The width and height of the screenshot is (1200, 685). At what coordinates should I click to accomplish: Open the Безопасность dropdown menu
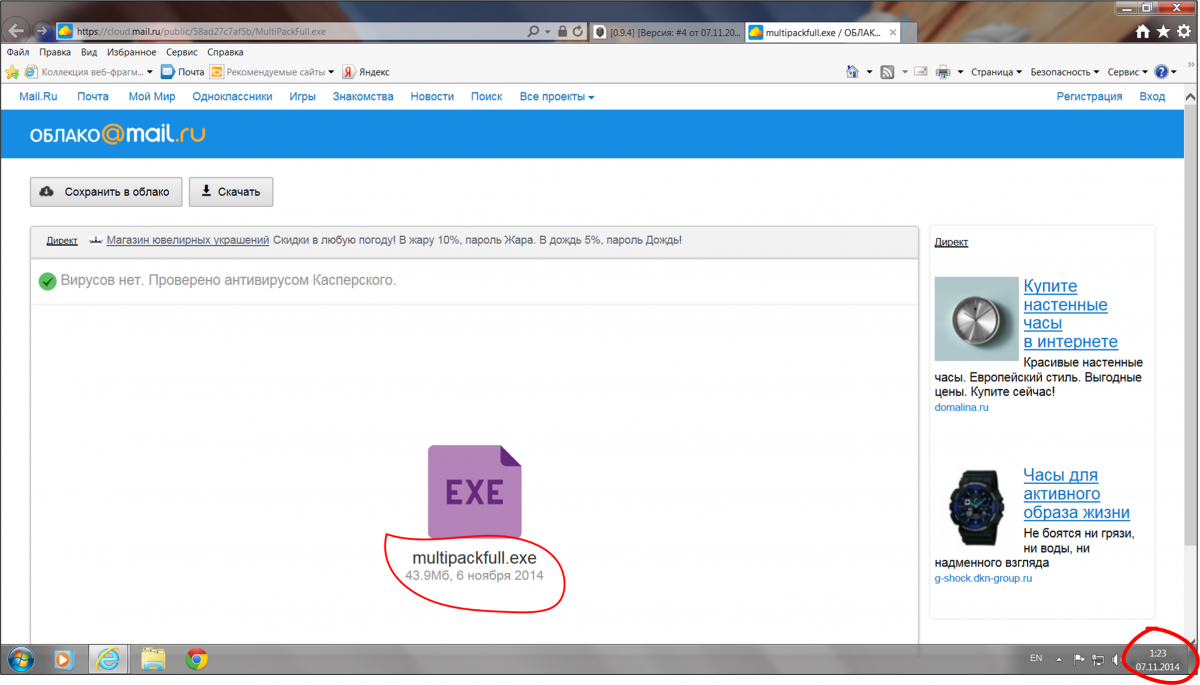(x=1065, y=72)
